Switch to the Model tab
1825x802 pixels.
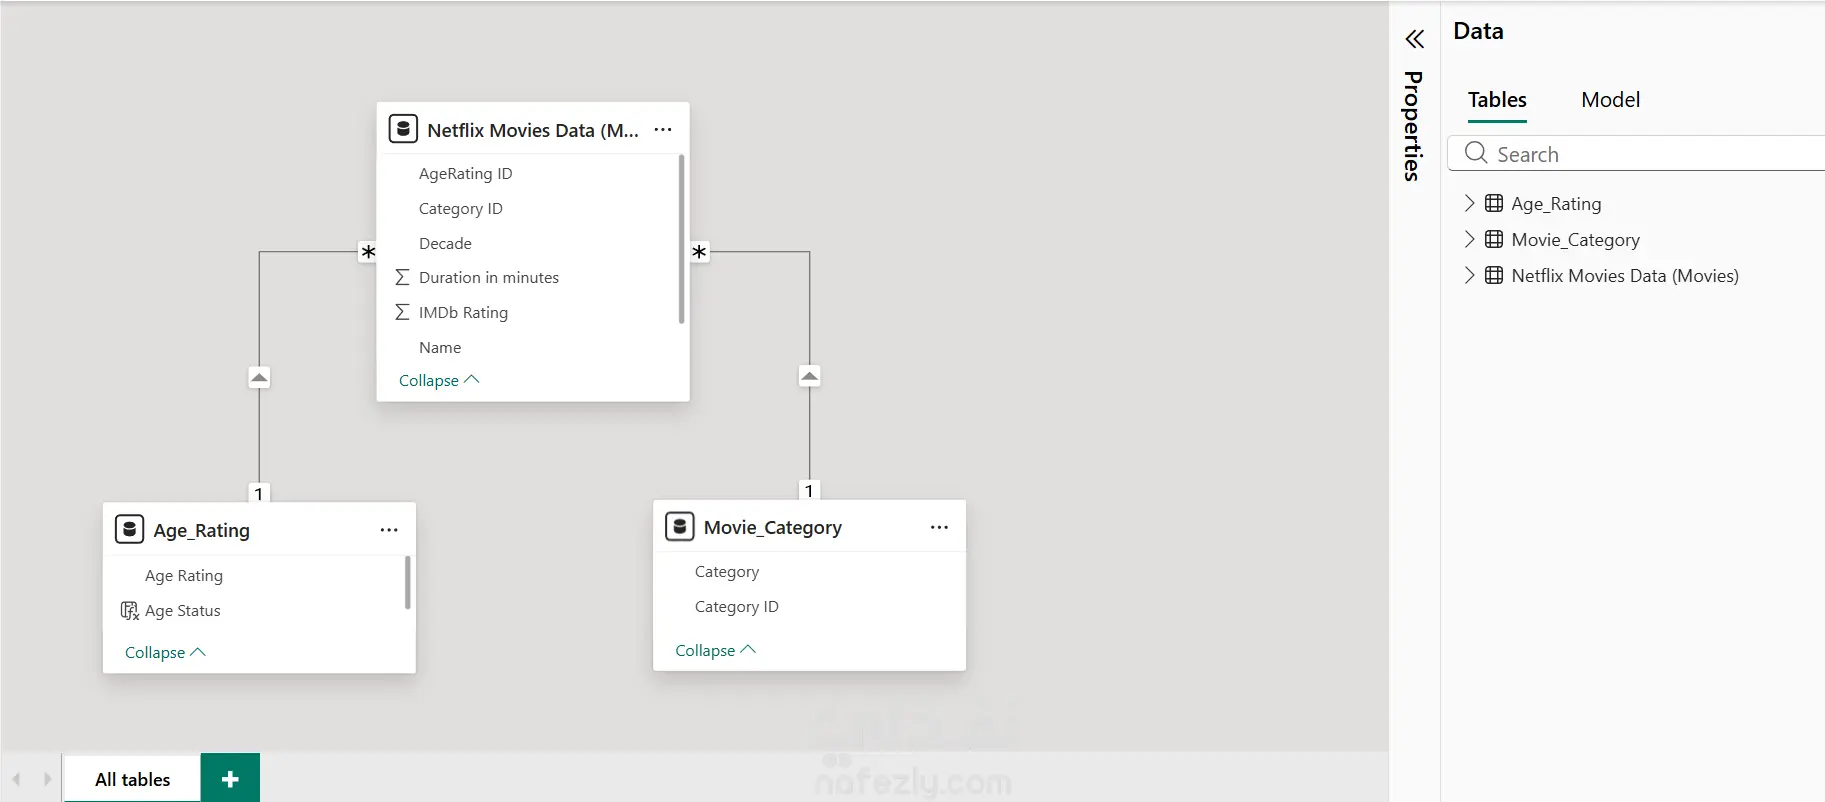coord(1610,100)
